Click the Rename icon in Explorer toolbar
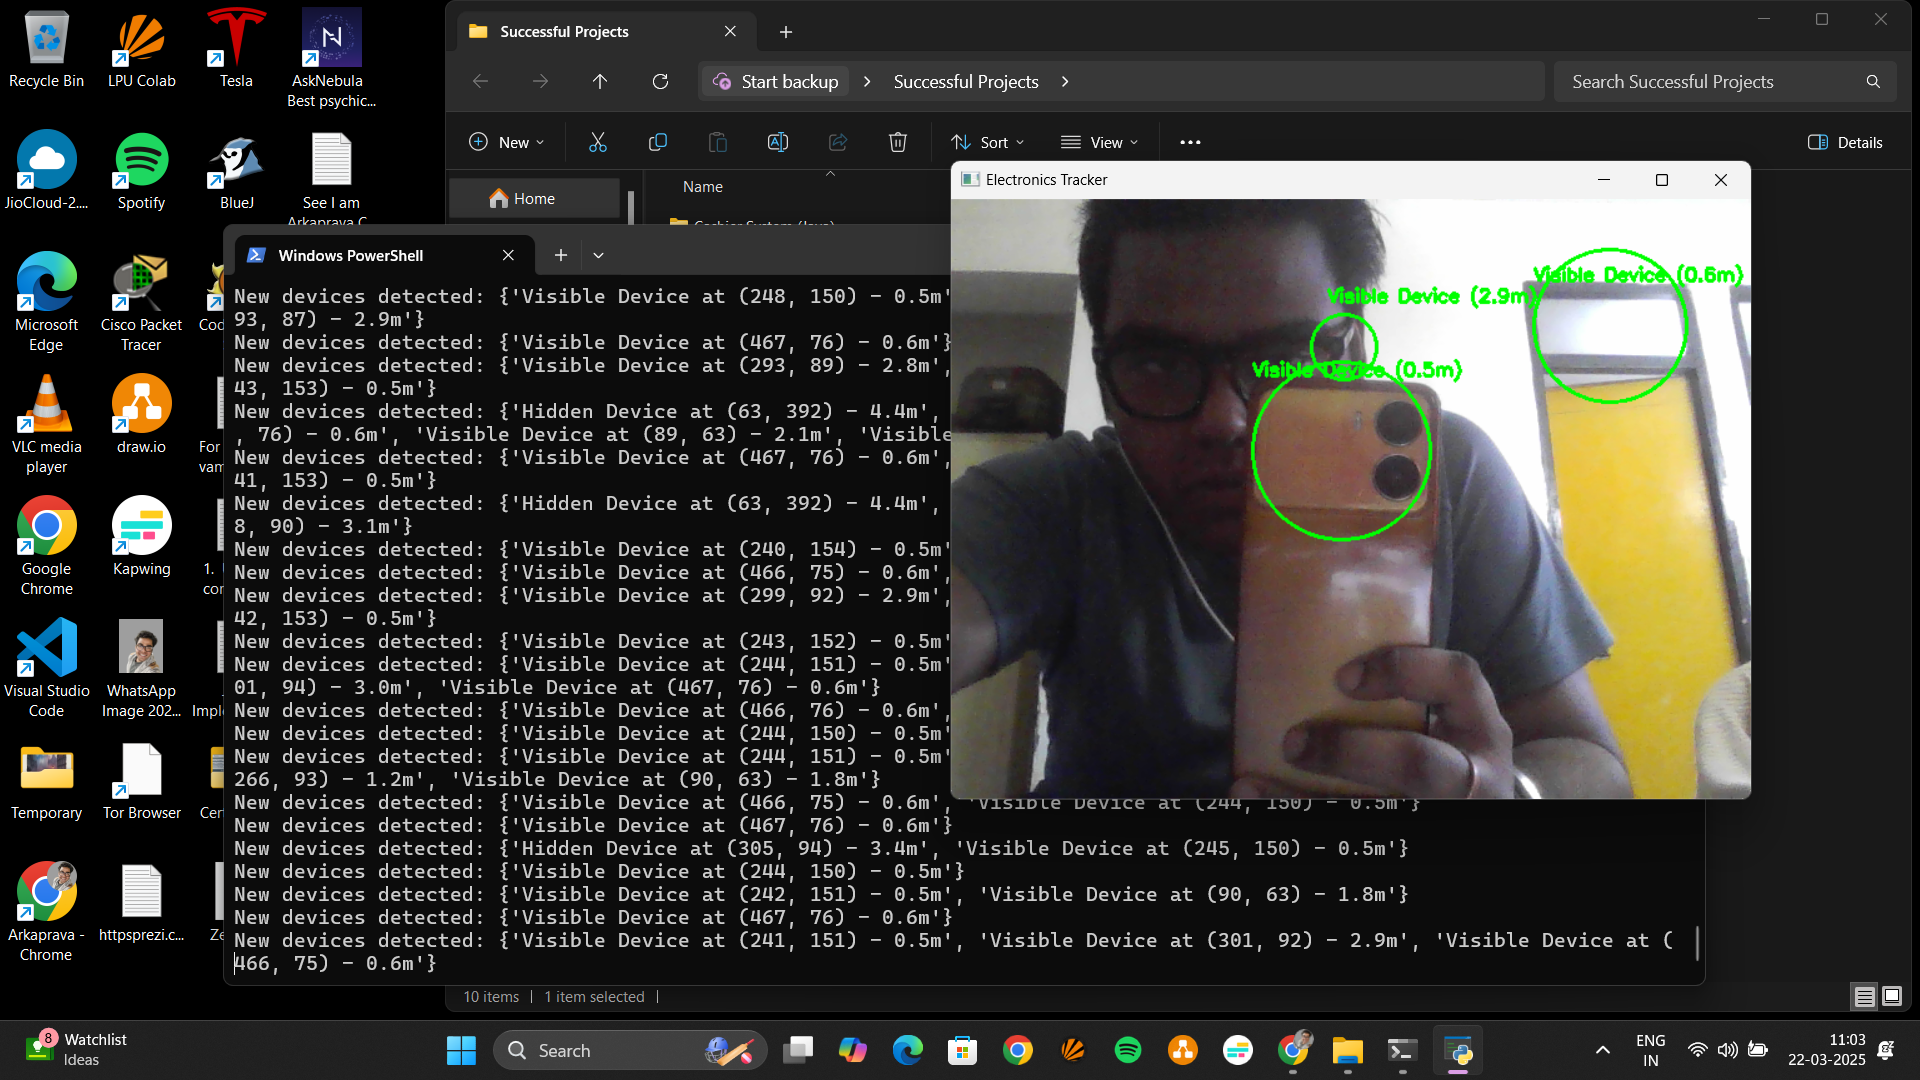The width and height of the screenshot is (1920, 1080). (778, 142)
